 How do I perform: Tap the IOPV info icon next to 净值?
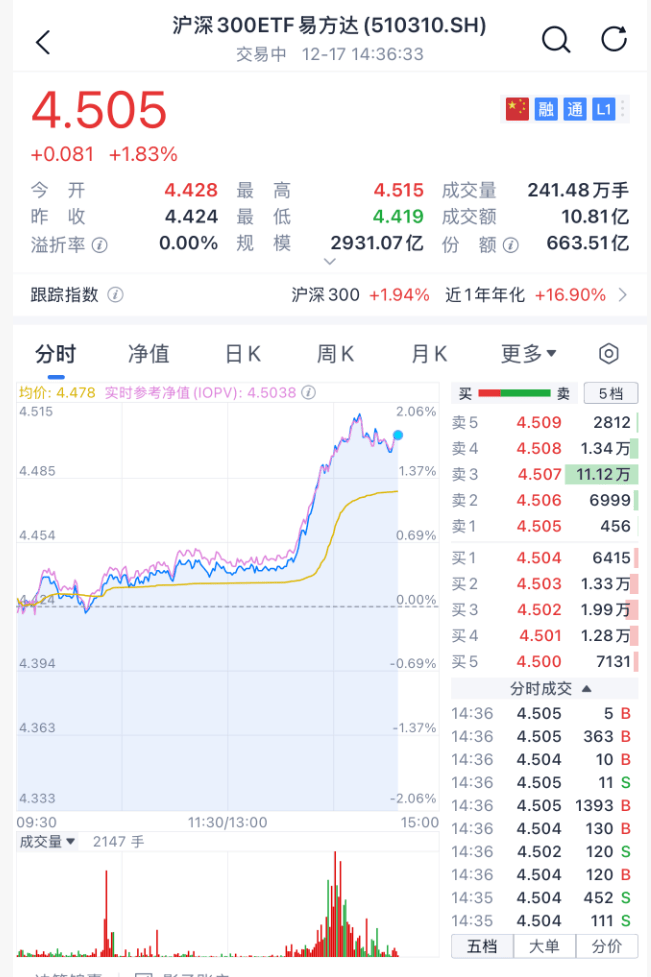coord(310,393)
